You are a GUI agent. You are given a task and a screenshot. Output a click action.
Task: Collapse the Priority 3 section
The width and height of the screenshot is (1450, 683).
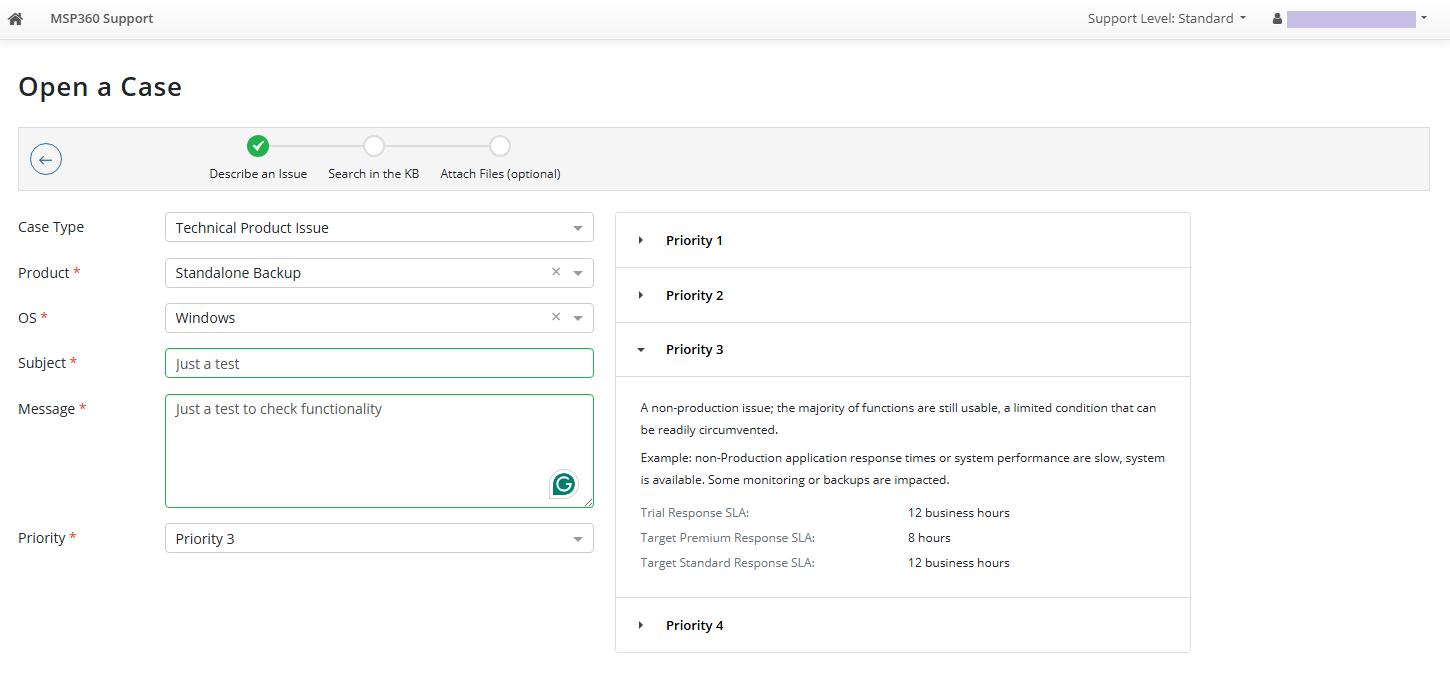903,349
